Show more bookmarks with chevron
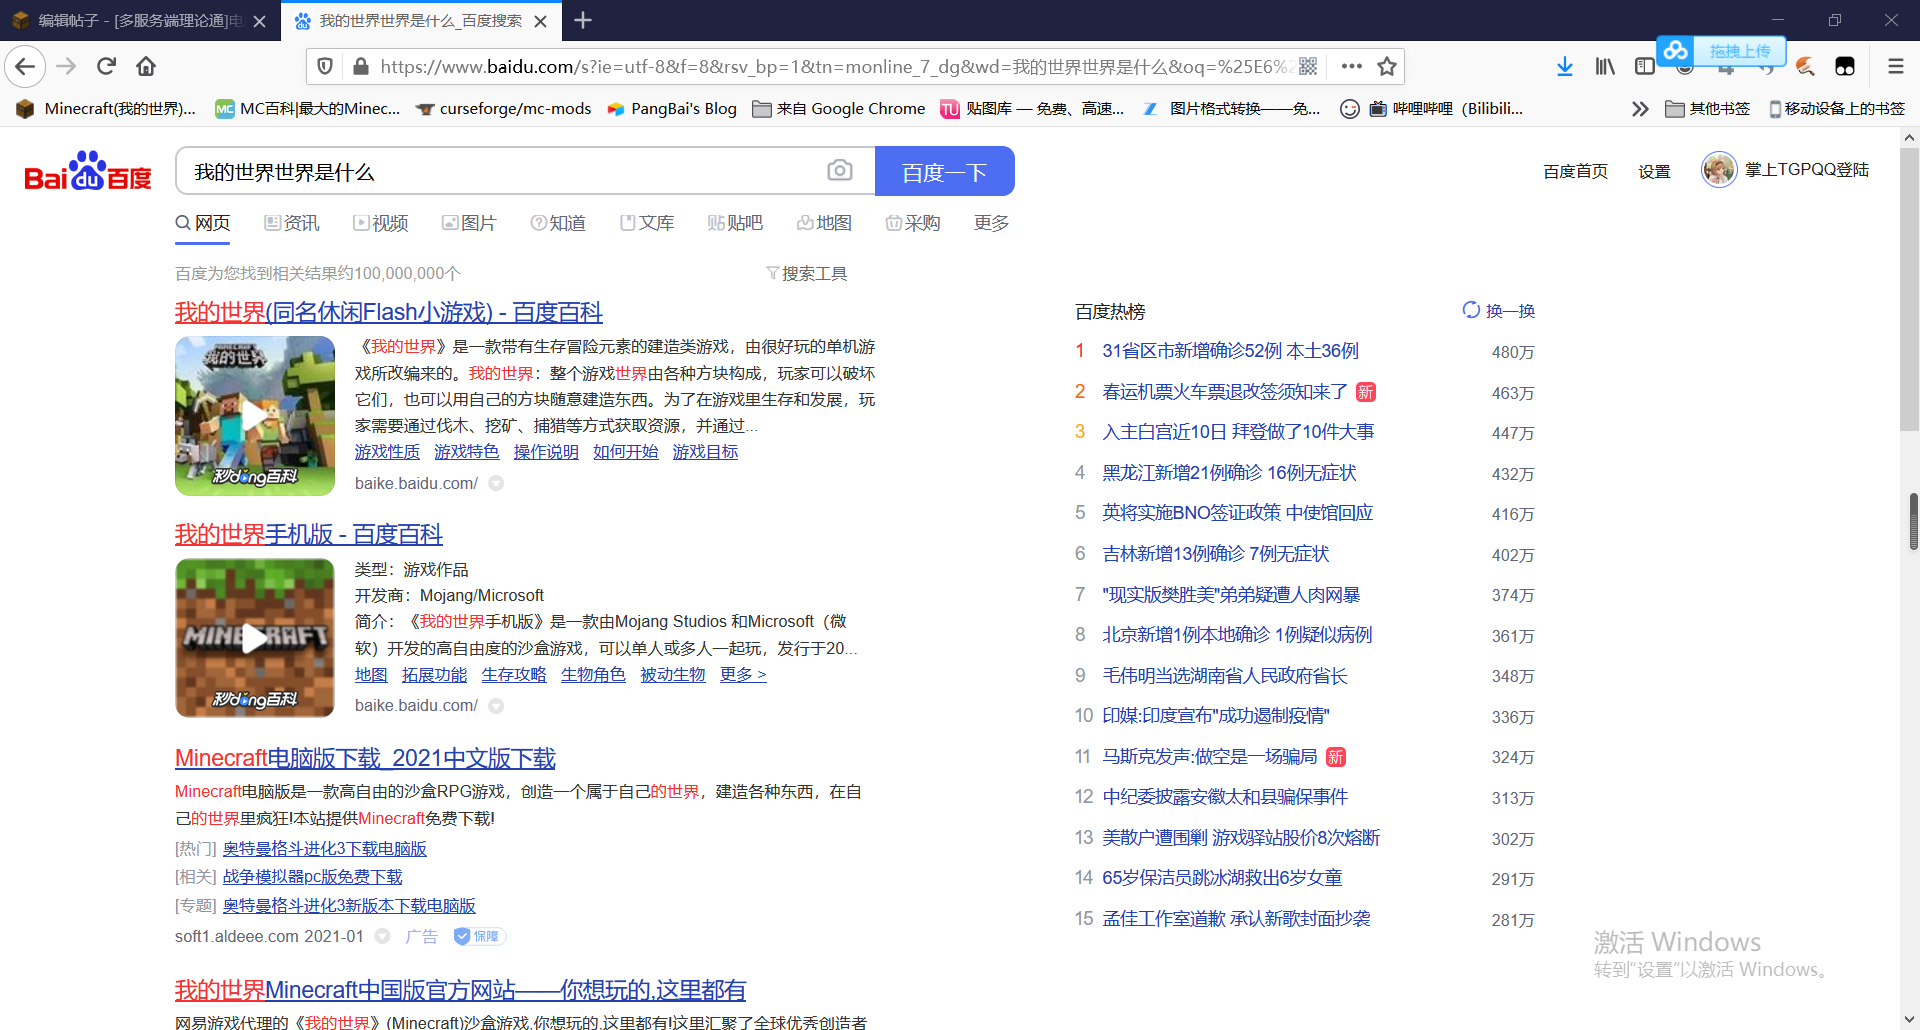 coord(1640,109)
